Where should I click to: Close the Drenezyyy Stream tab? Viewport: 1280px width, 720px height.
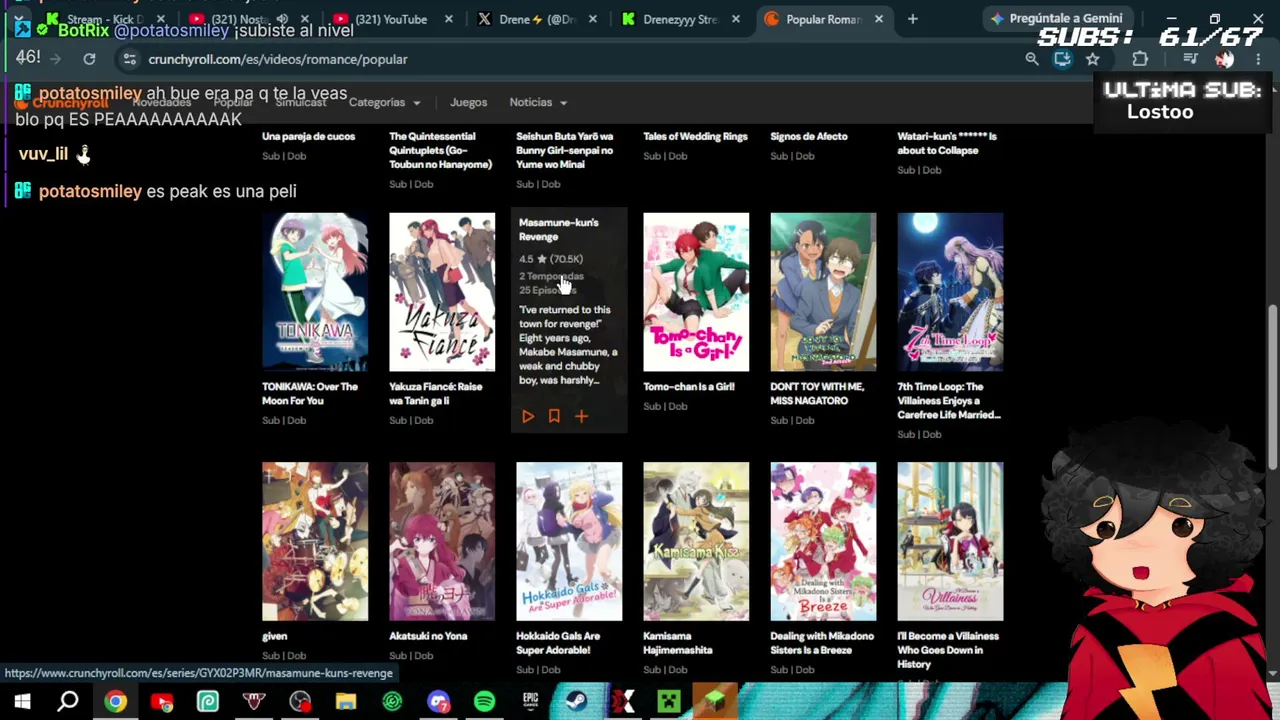click(x=737, y=19)
